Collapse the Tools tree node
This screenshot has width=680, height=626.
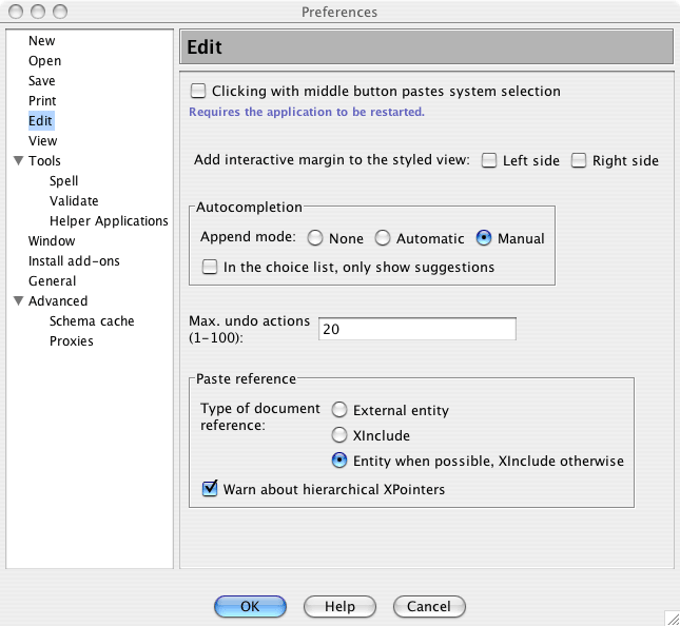click(18, 161)
